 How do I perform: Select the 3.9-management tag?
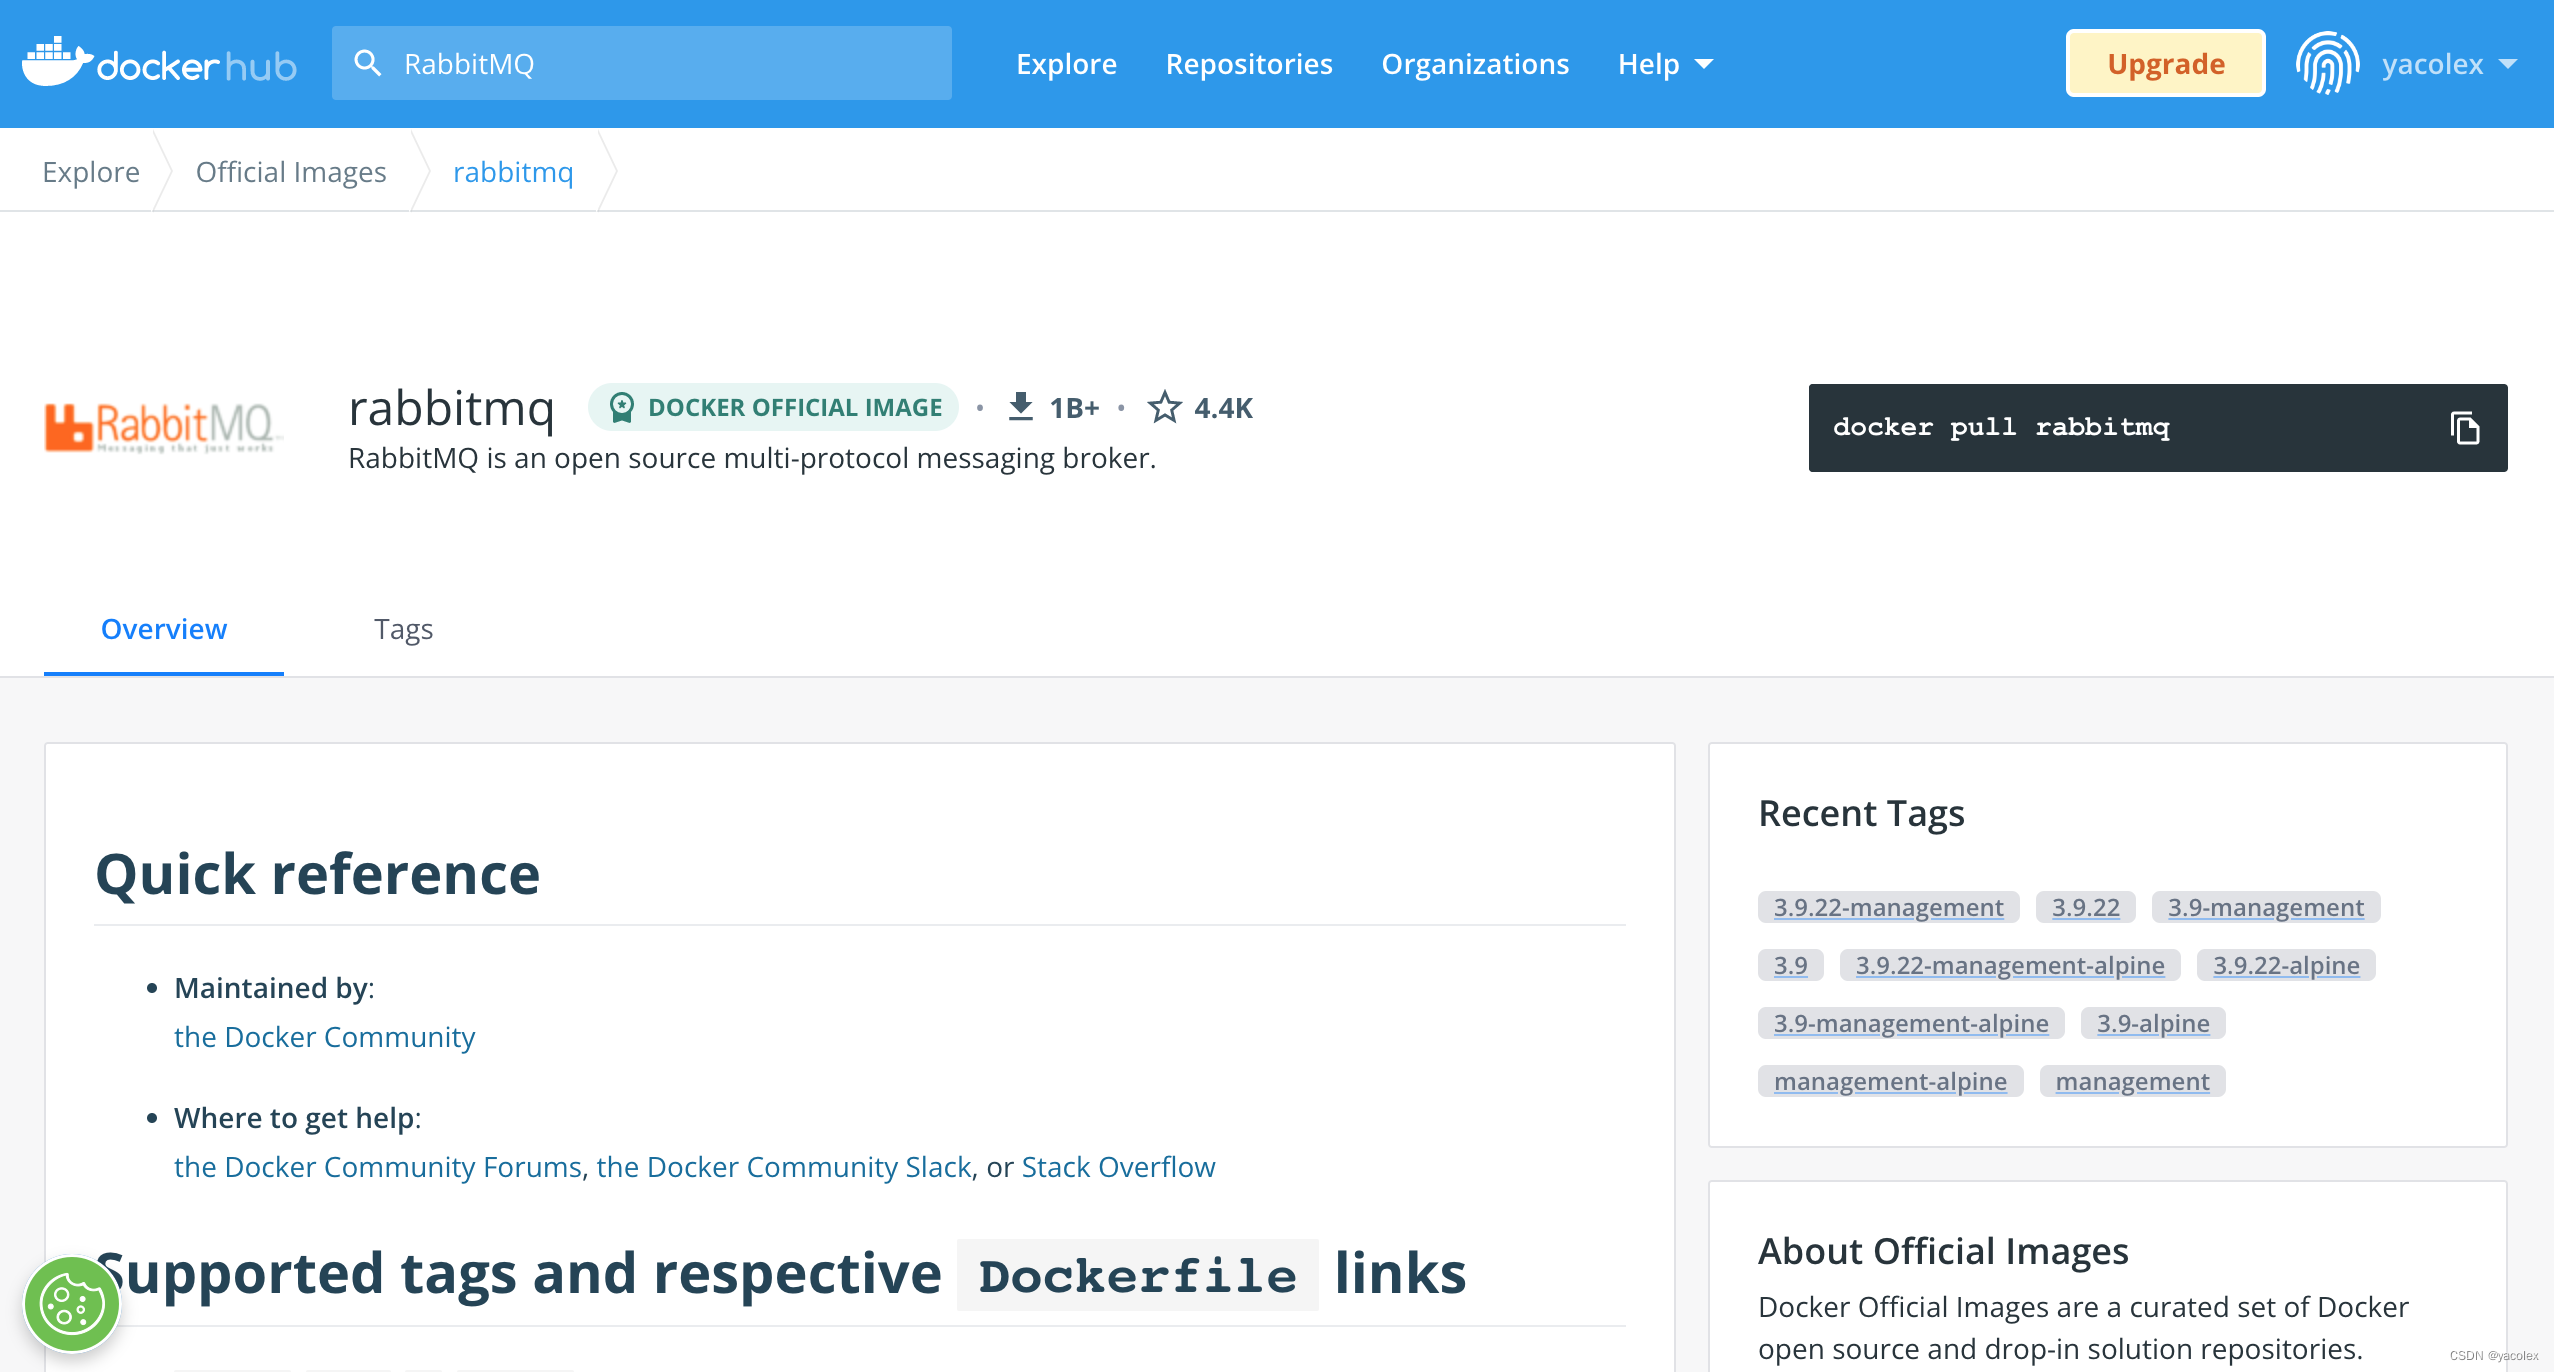[x=2266, y=907]
